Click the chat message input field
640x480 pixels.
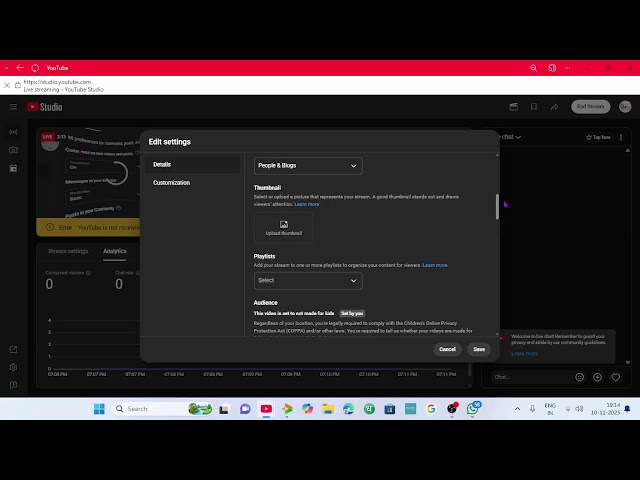[x=530, y=377]
